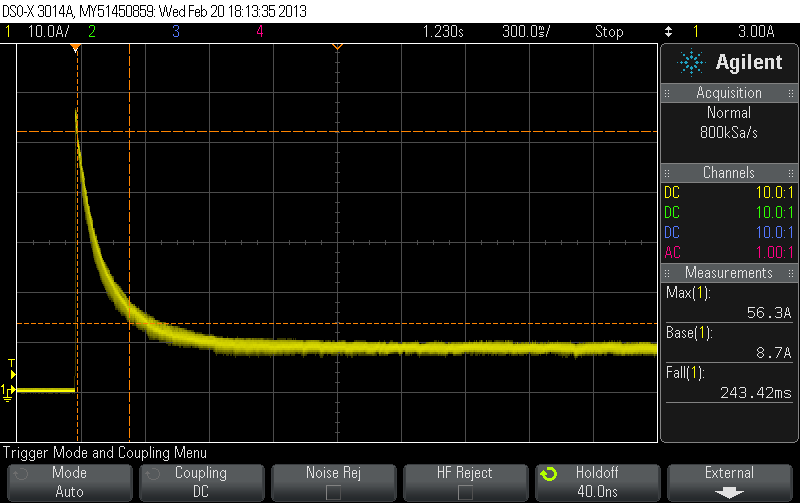Click the 1.230s delay value
800x503 pixels.
(x=443, y=32)
